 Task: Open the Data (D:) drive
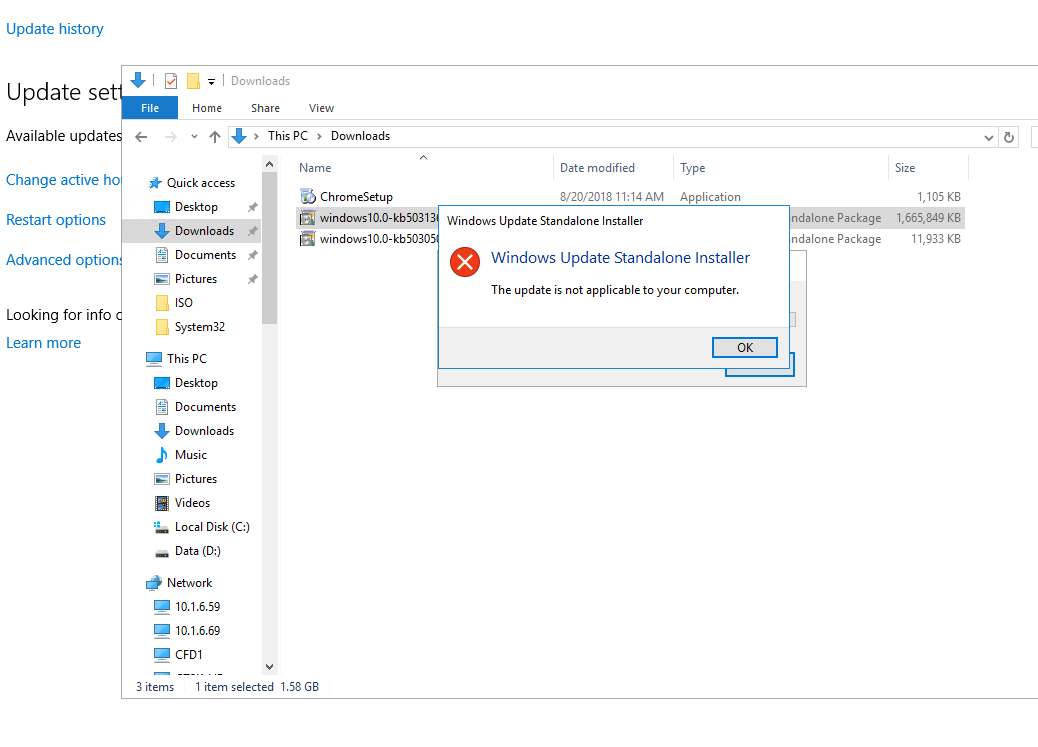pos(197,551)
